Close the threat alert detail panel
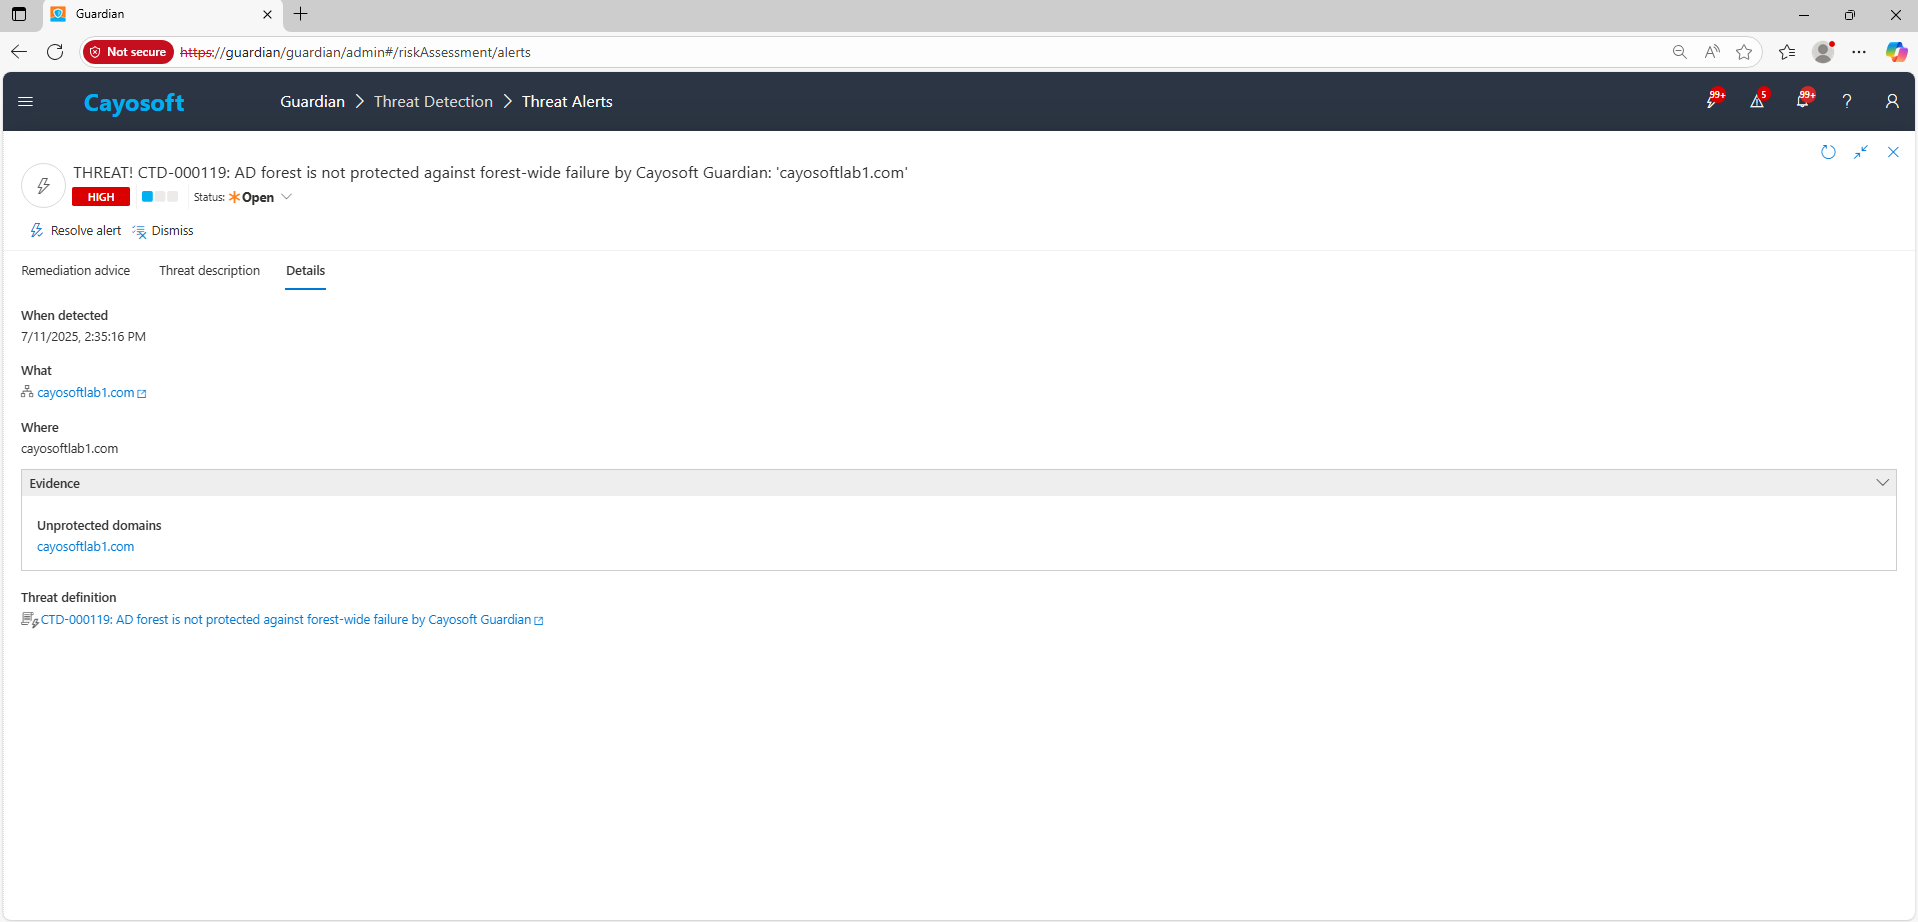This screenshot has height=922, width=1918. coord(1893,152)
